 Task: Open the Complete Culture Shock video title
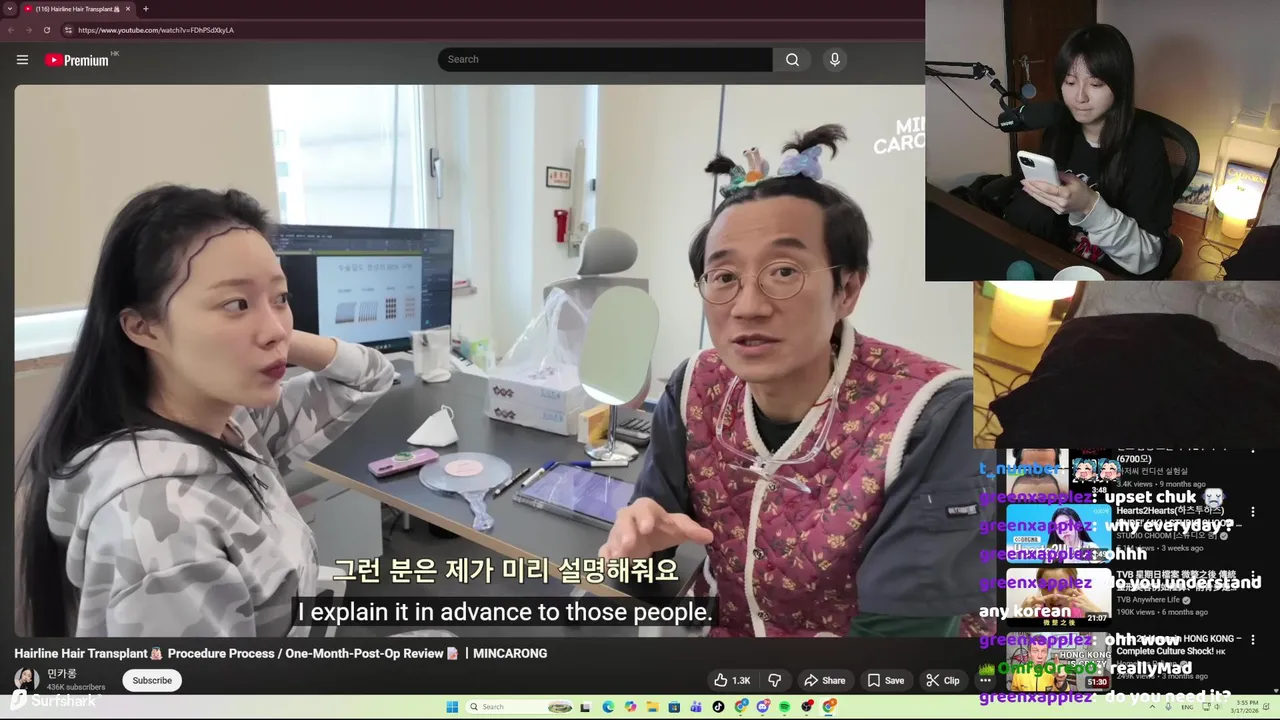[1177, 645]
